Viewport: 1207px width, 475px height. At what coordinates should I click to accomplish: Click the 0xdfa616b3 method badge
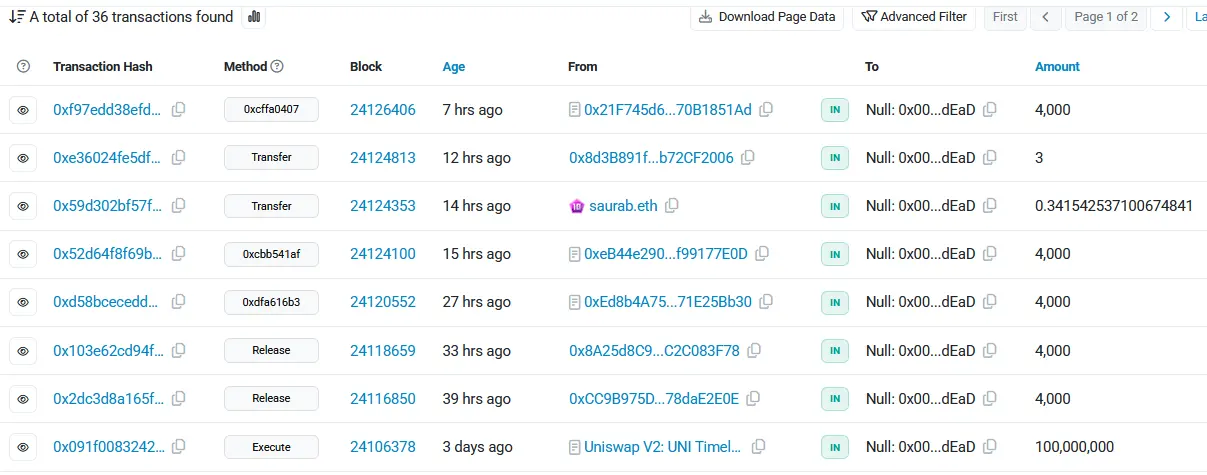[x=271, y=302]
